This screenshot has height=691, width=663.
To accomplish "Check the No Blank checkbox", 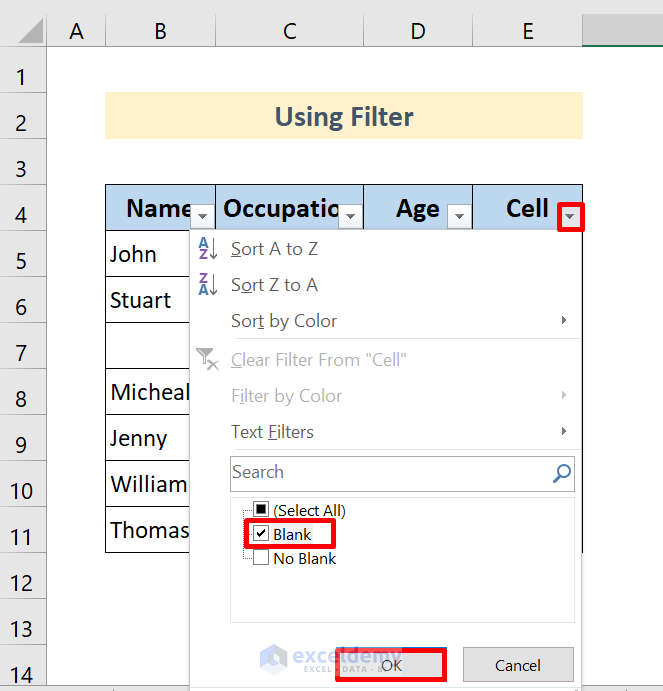I will [261, 557].
